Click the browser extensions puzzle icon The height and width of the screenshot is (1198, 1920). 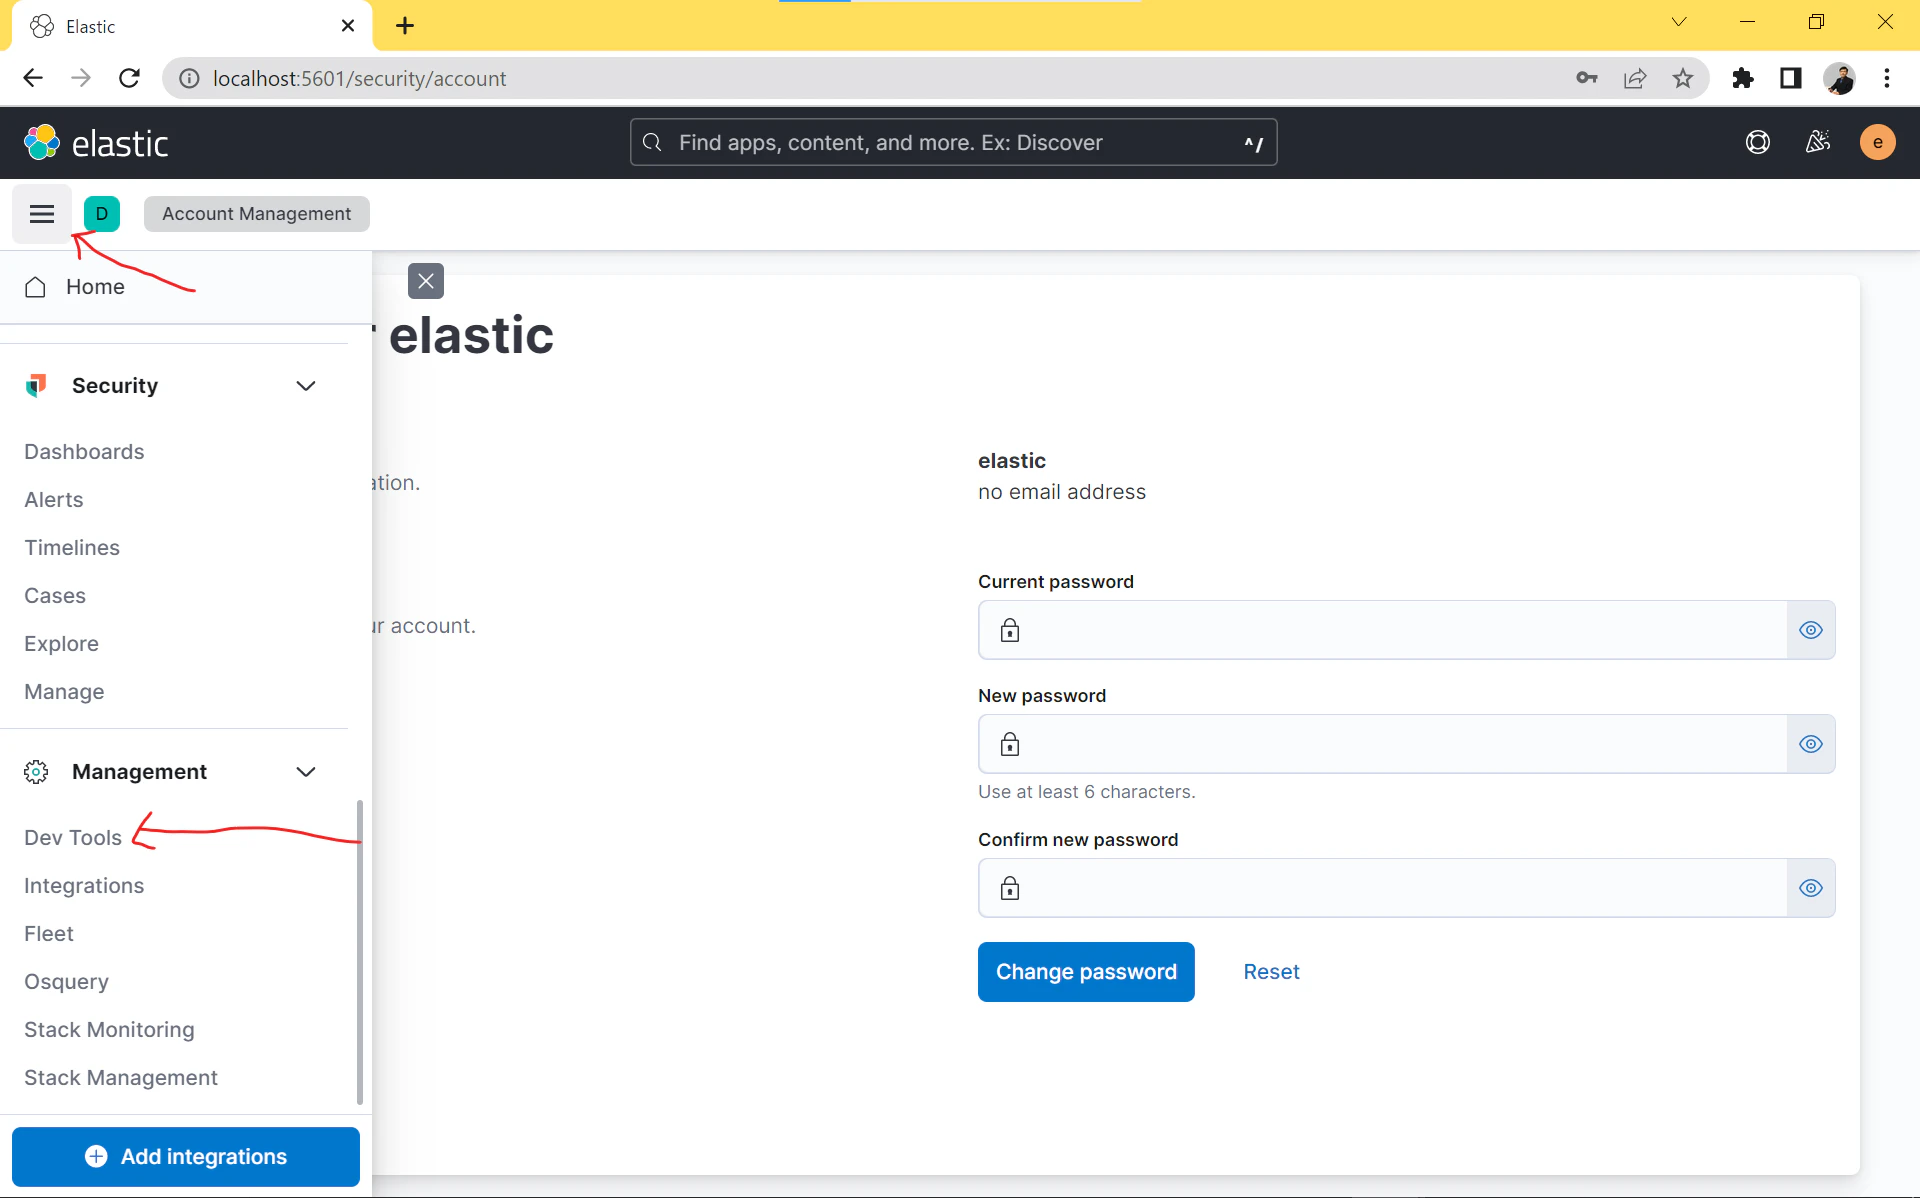tap(1742, 78)
